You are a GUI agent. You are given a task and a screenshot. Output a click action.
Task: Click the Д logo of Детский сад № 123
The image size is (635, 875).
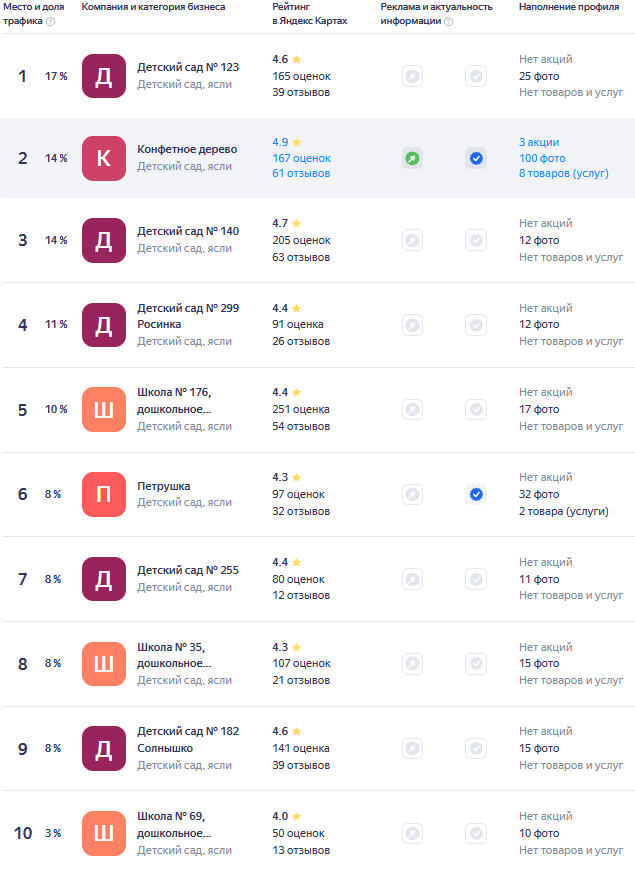(104, 76)
